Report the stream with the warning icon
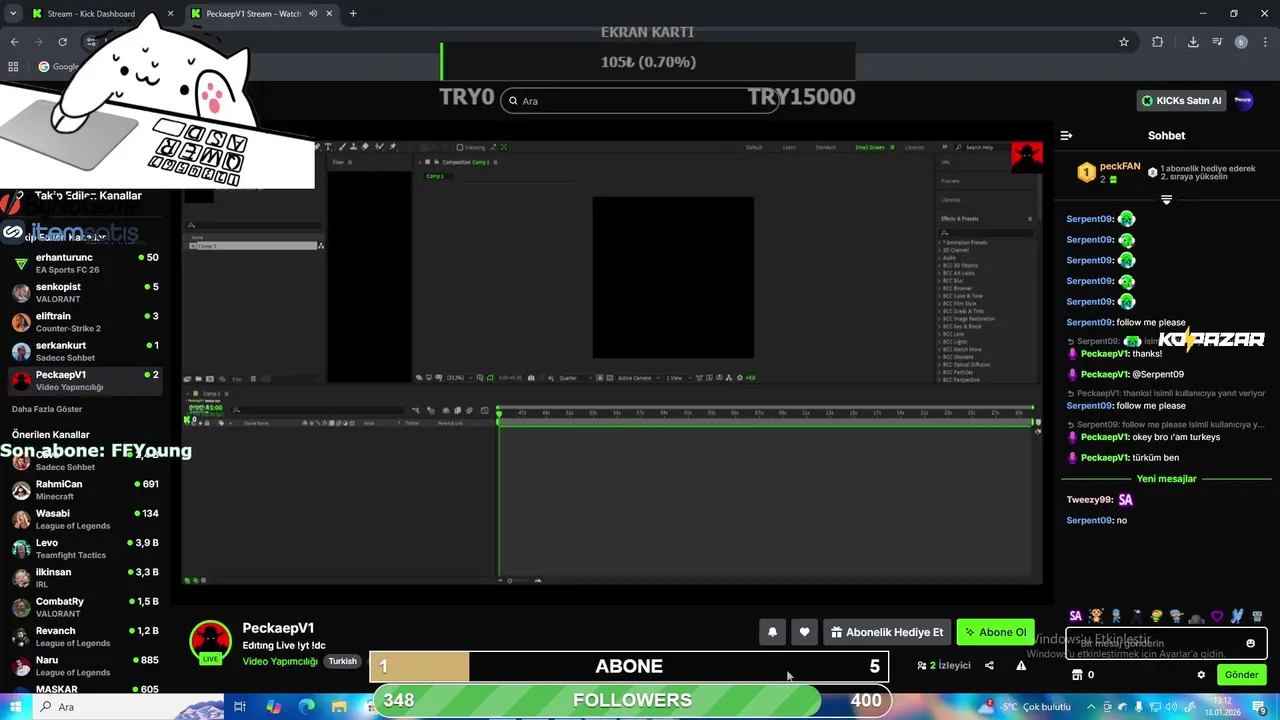Screen dimensions: 1280x720 tap(1021, 665)
